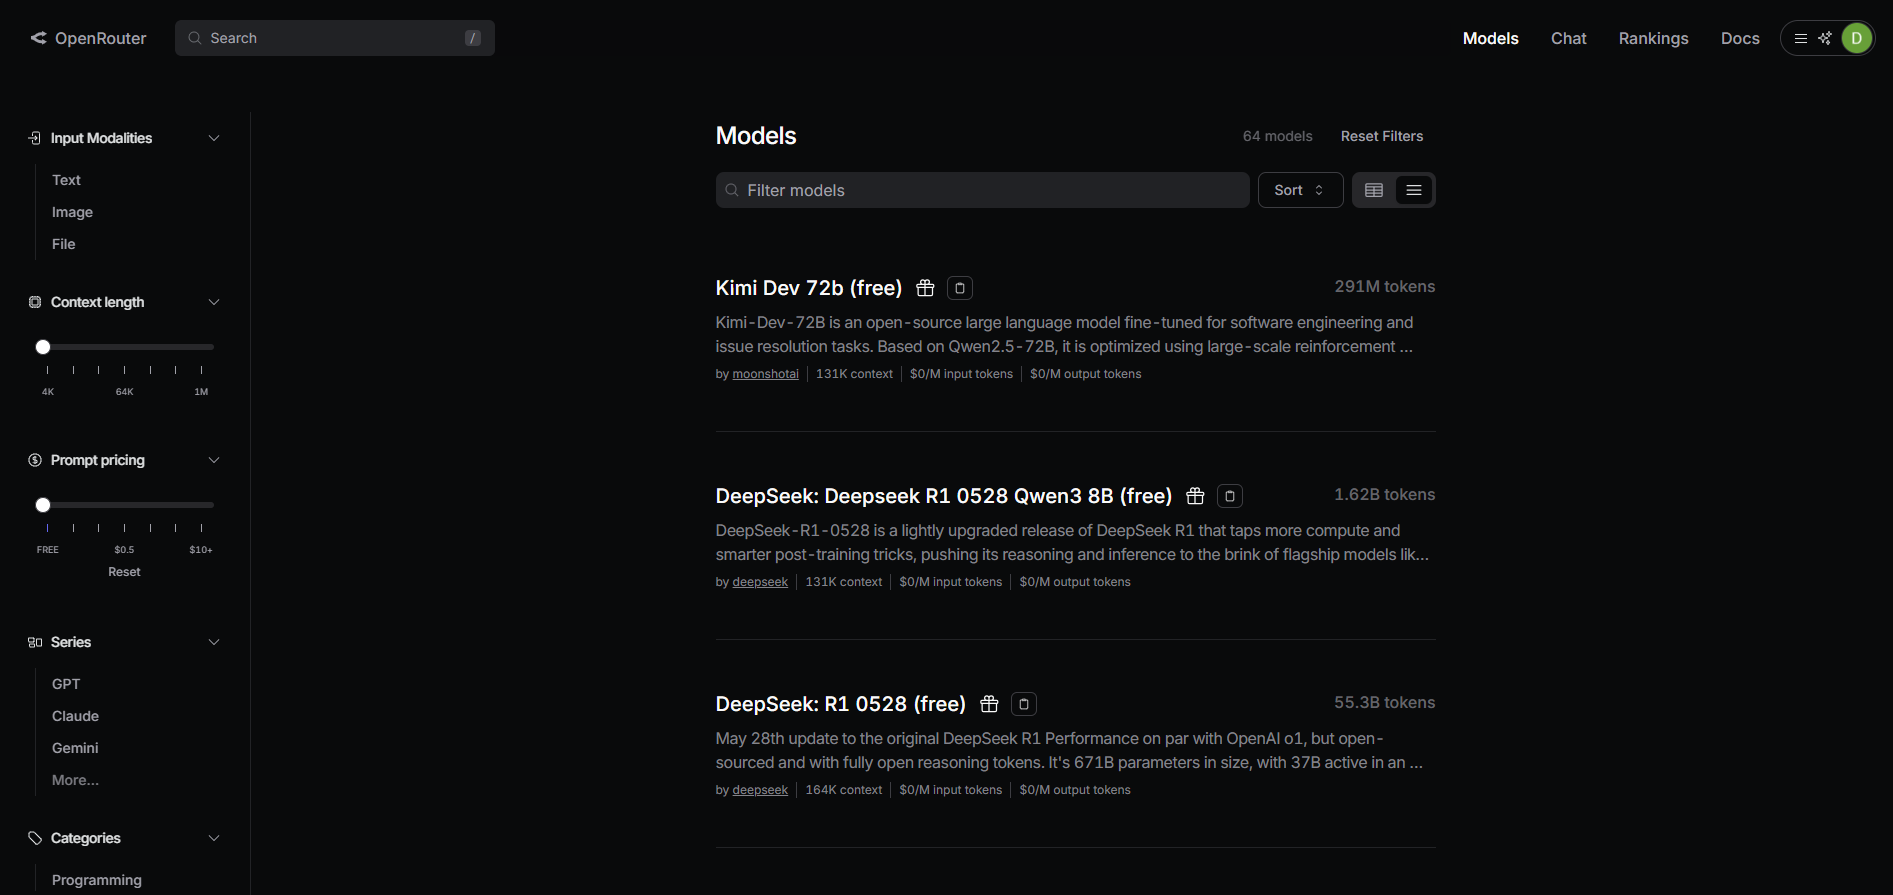The width and height of the screenshot is (1893, 895).
Task: Collapse the Input Modalities chevron
Action: coord(214,138)
